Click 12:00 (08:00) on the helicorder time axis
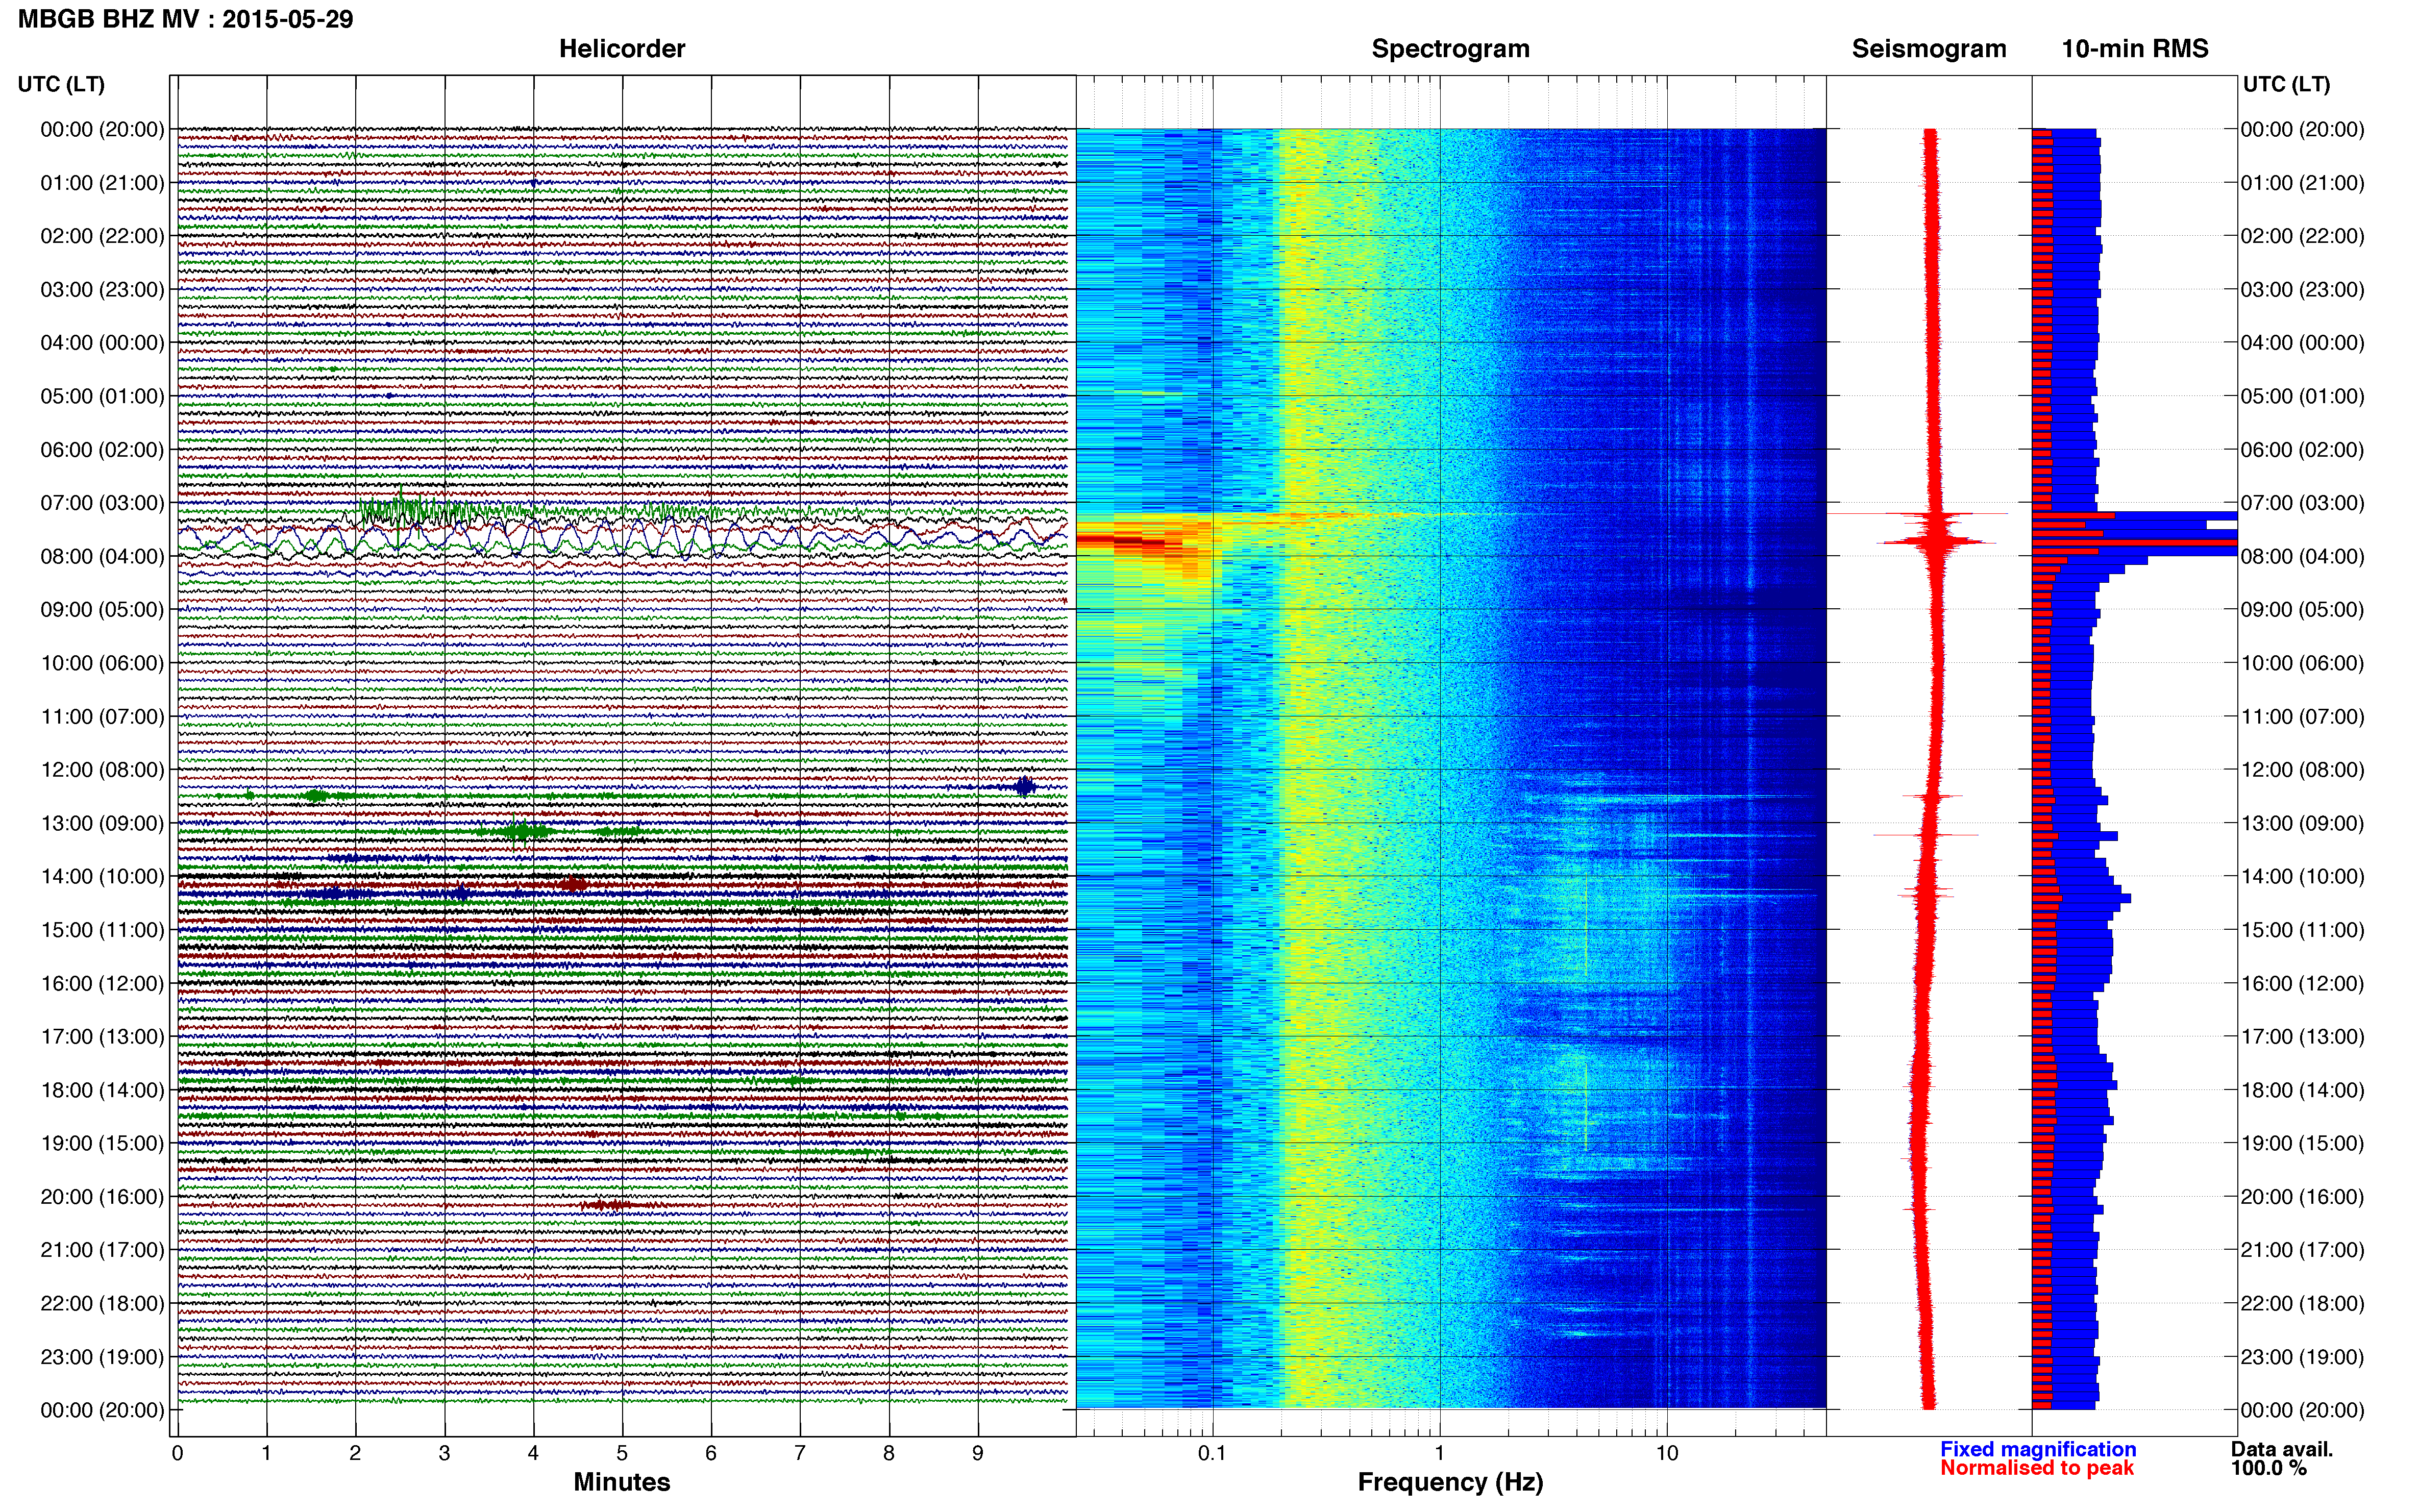The image size is (2419, 1512). click(102, 770)
